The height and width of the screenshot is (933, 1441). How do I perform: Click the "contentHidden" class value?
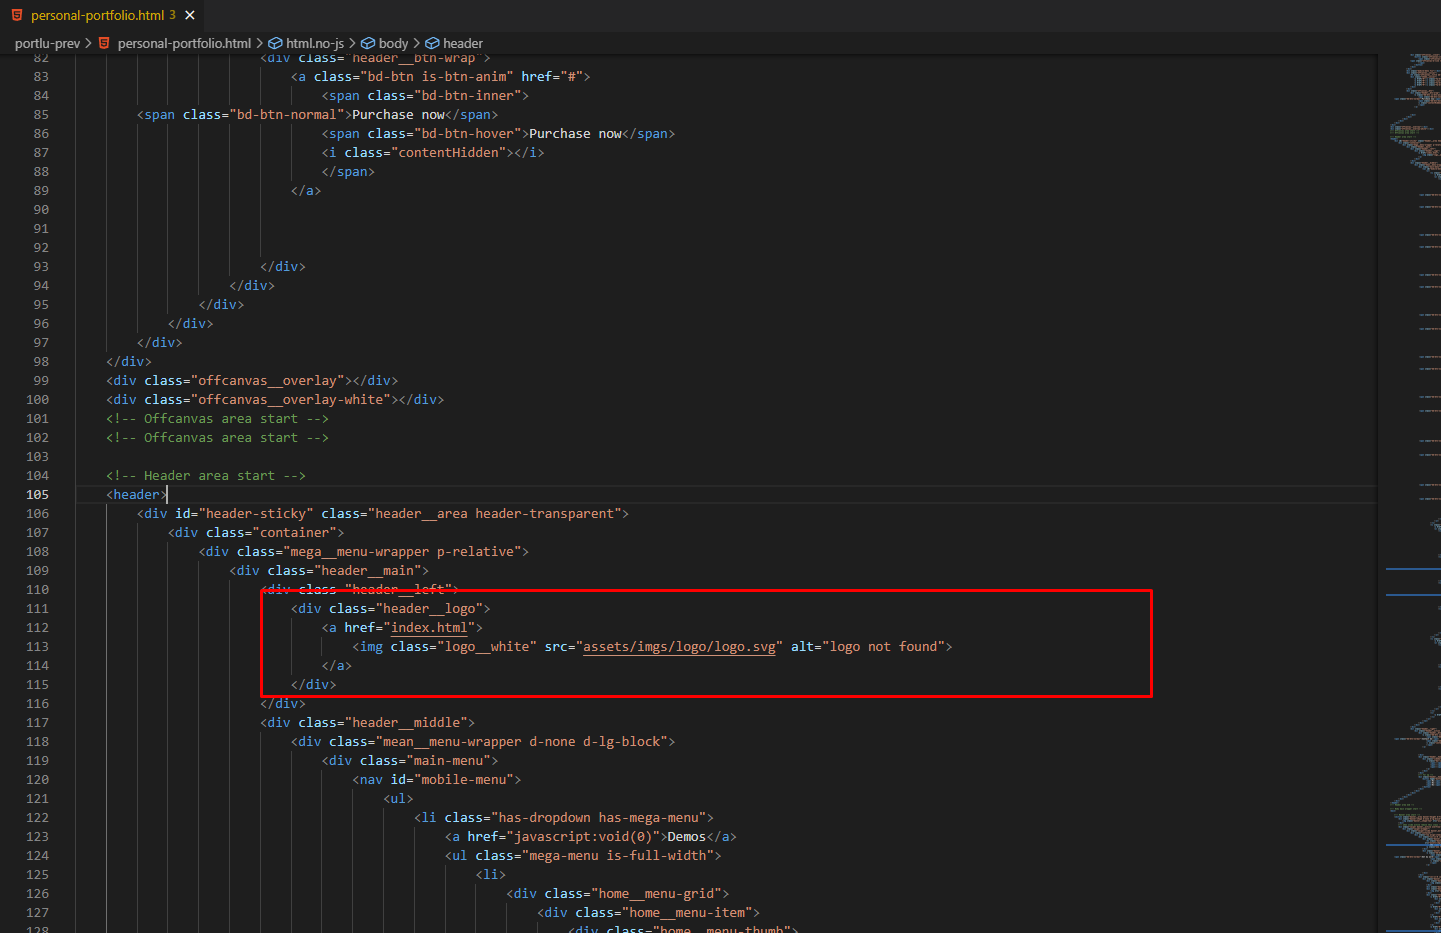pyautogui.click(x=449, y=153)
